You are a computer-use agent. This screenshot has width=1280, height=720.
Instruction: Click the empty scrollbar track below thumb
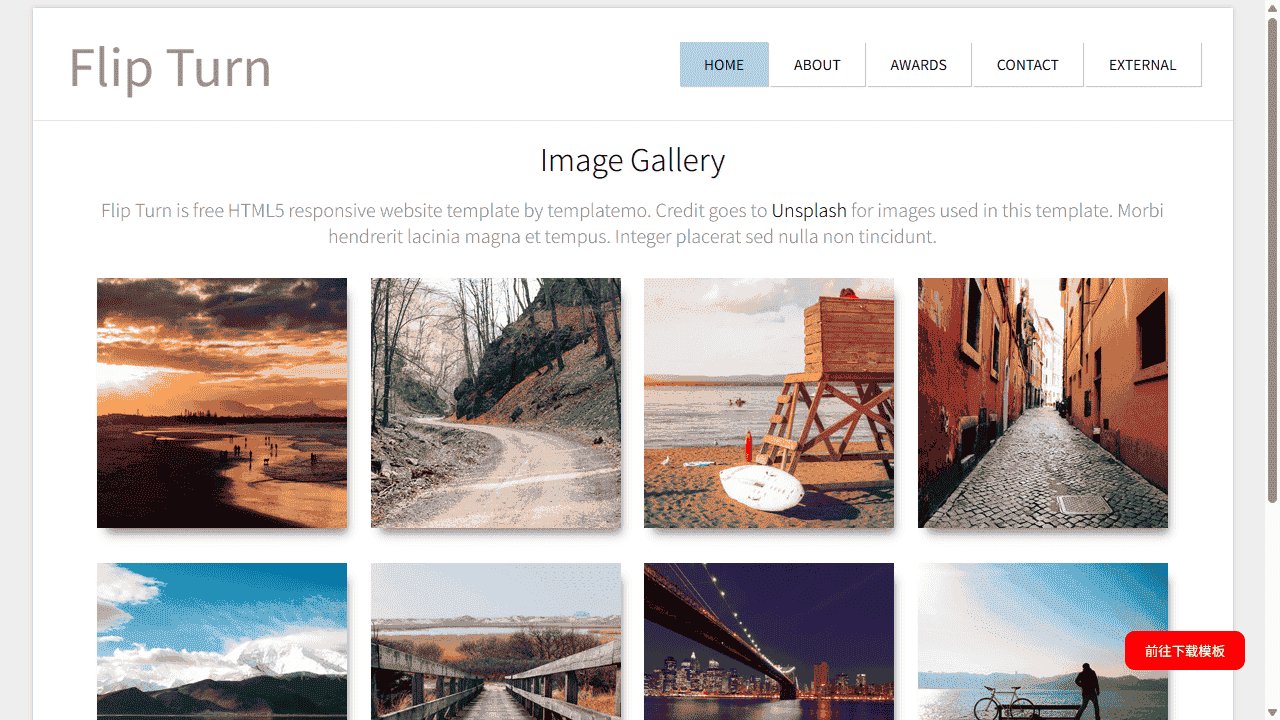(1272, 600)
